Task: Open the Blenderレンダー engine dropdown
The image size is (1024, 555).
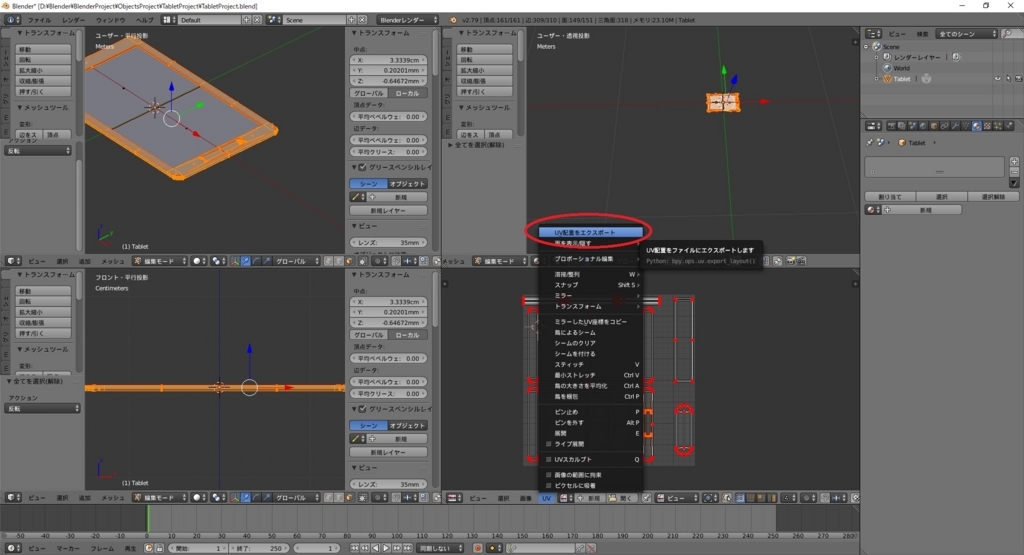Action: [x=407, y=20]
